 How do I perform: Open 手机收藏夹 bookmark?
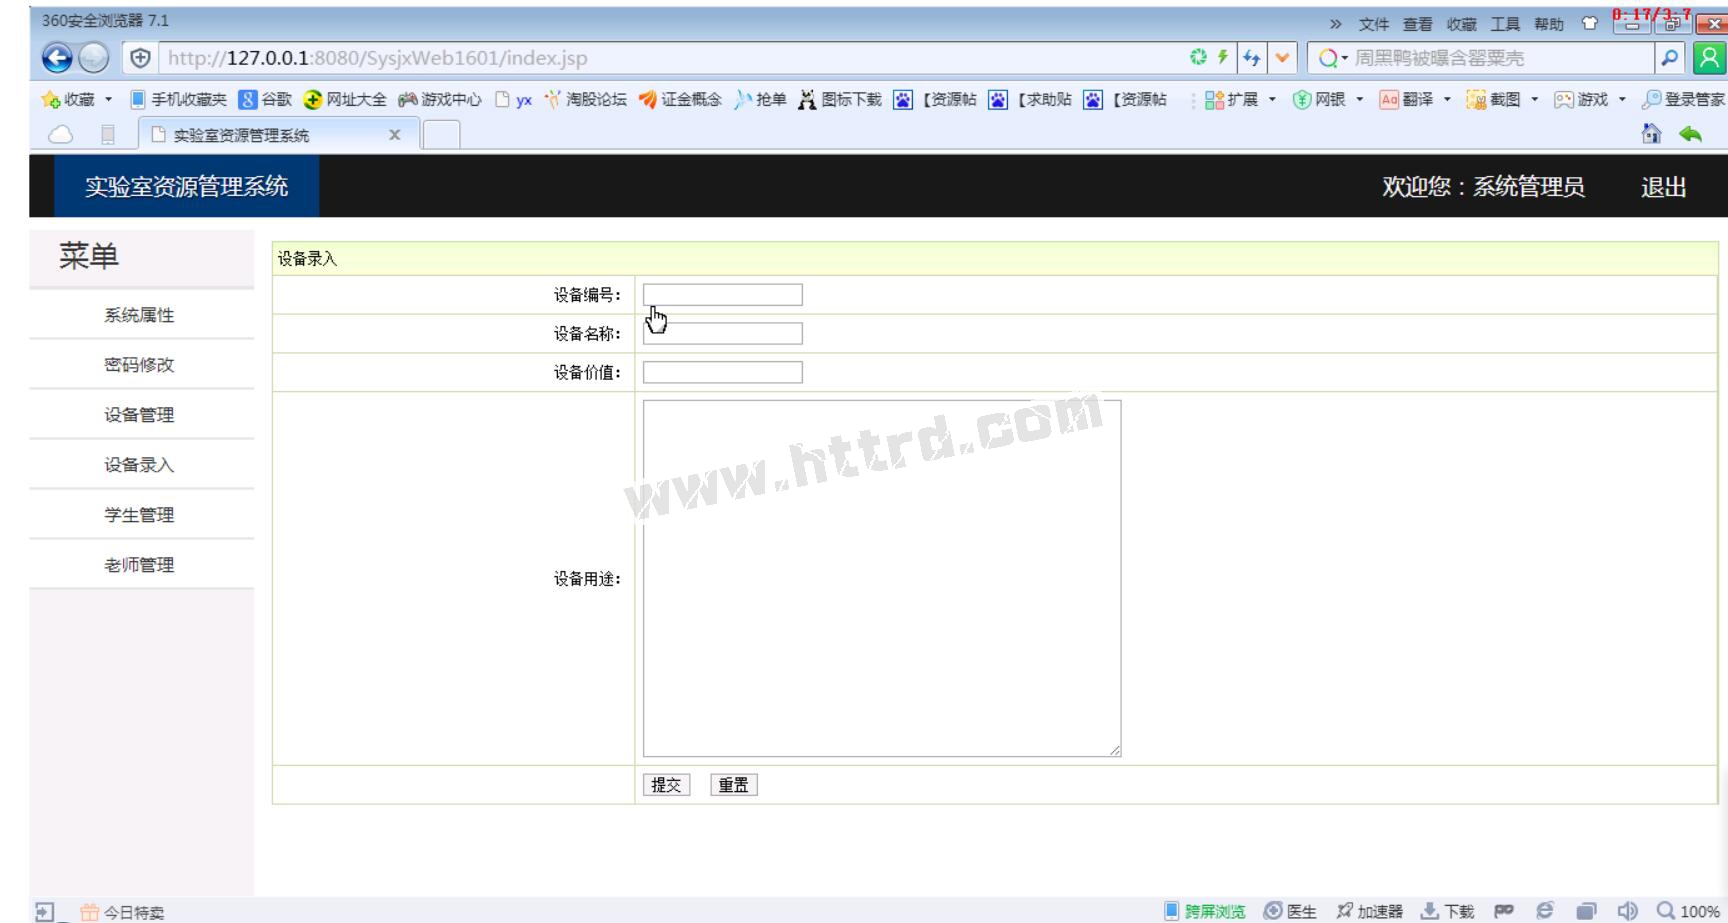click(179, 99)
